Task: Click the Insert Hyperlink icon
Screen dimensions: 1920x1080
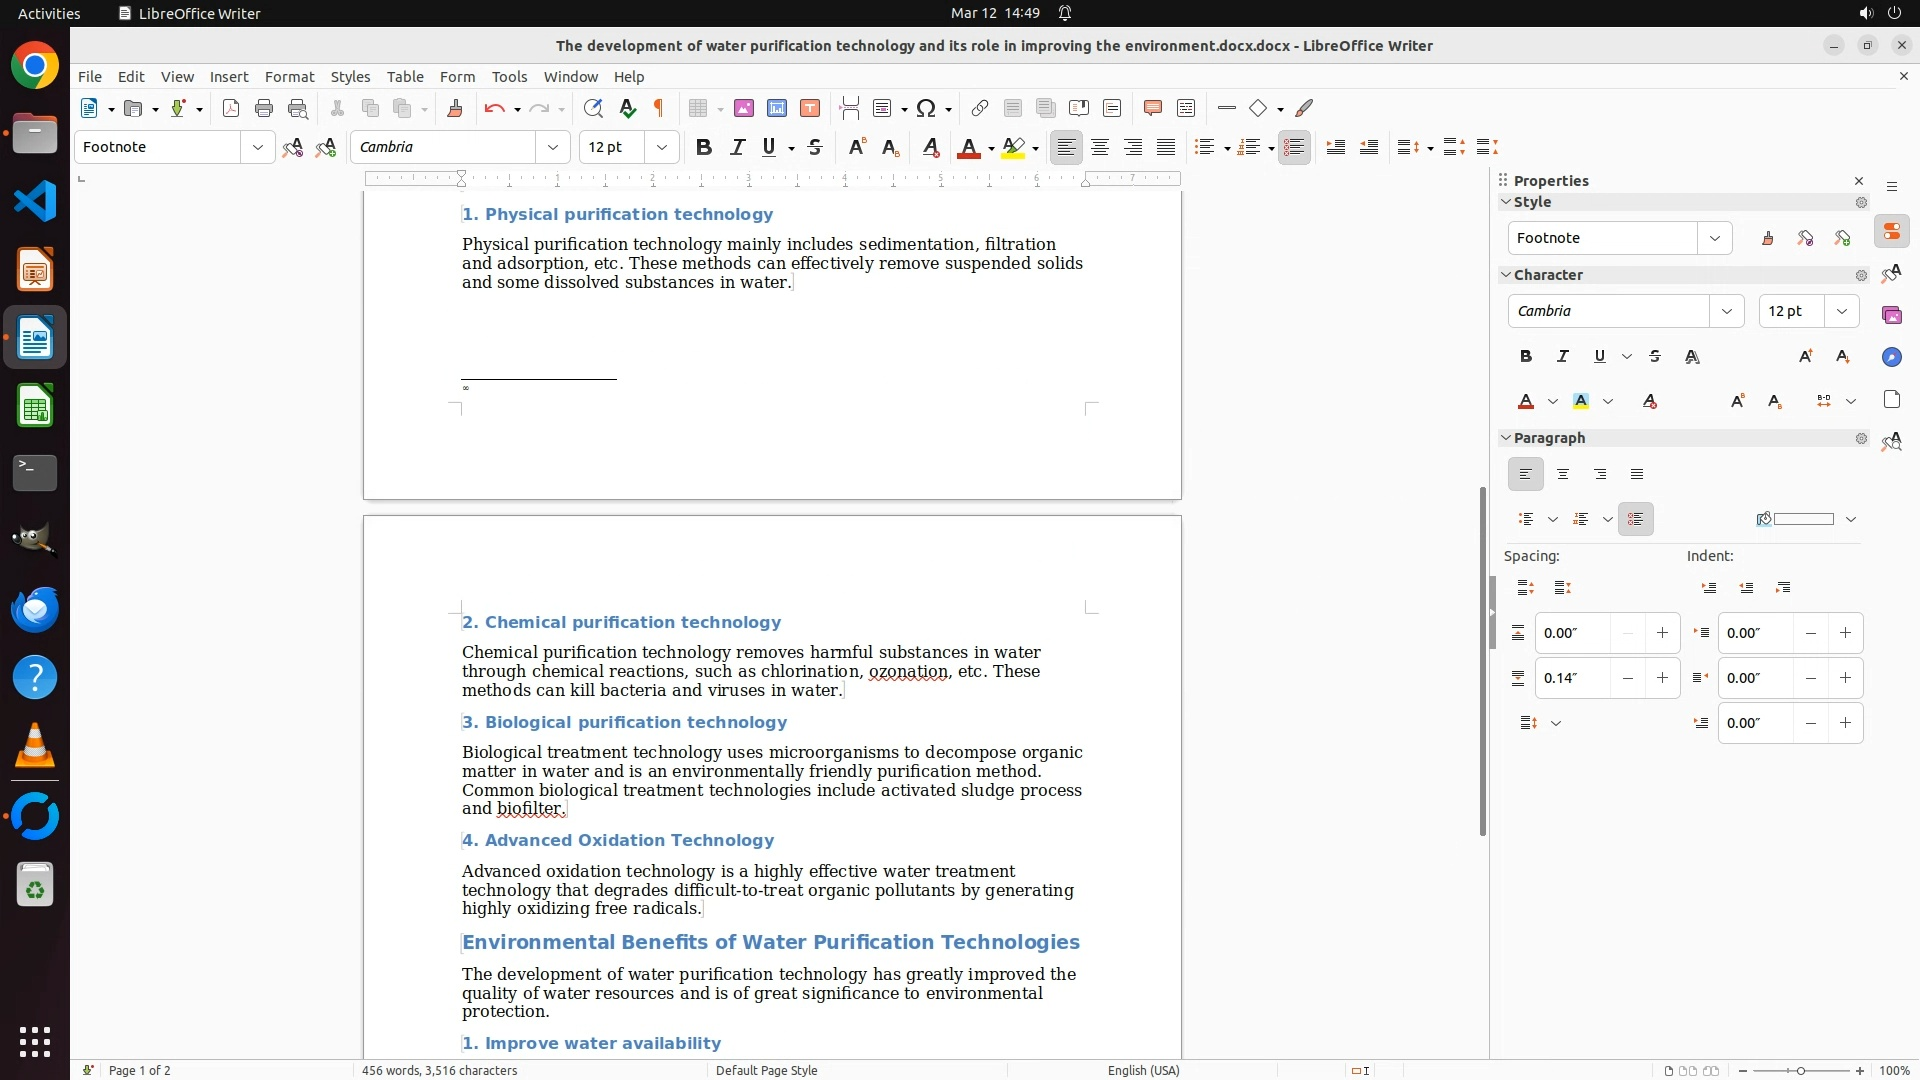Action: (980, 109)
